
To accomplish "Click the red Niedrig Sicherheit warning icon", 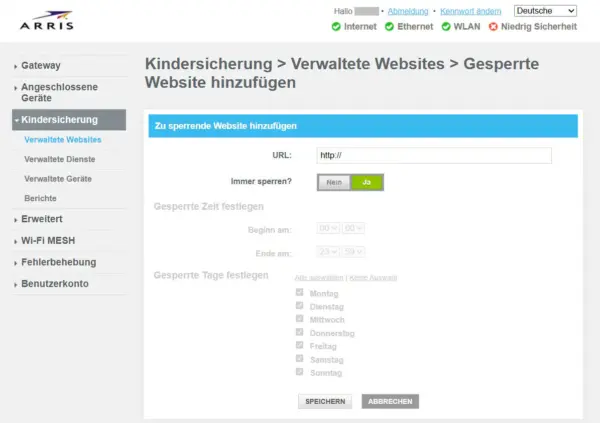I will (x=493, y=27).
